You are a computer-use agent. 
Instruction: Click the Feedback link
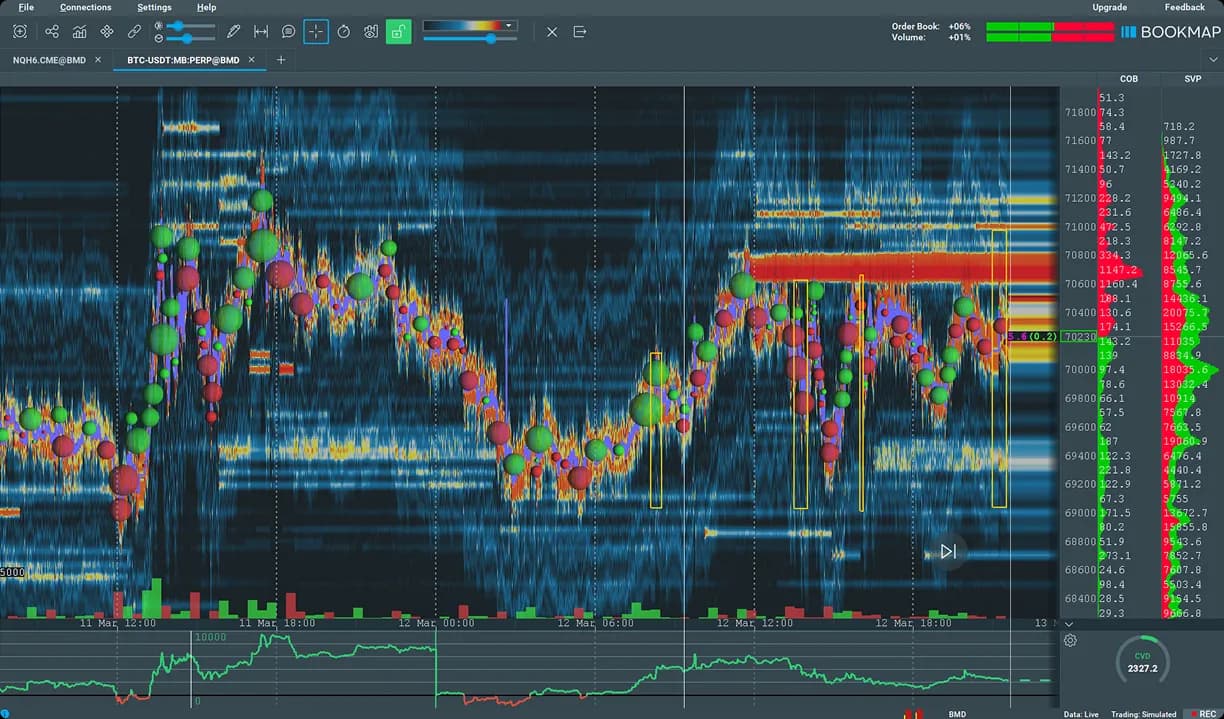coord(1184,7)
